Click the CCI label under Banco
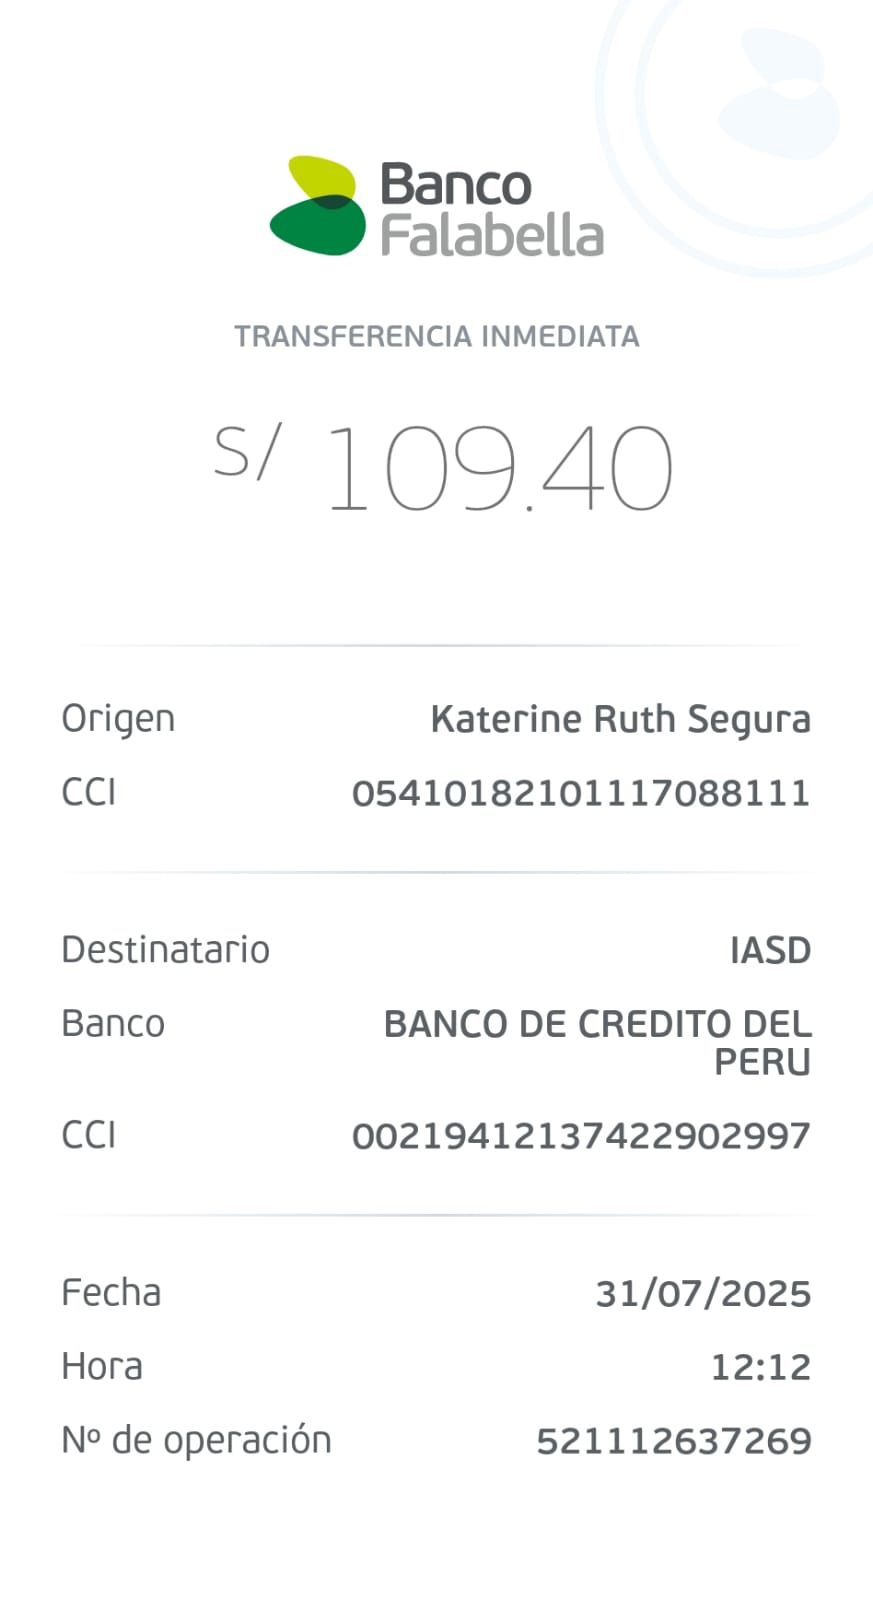 pos(89,1136)
